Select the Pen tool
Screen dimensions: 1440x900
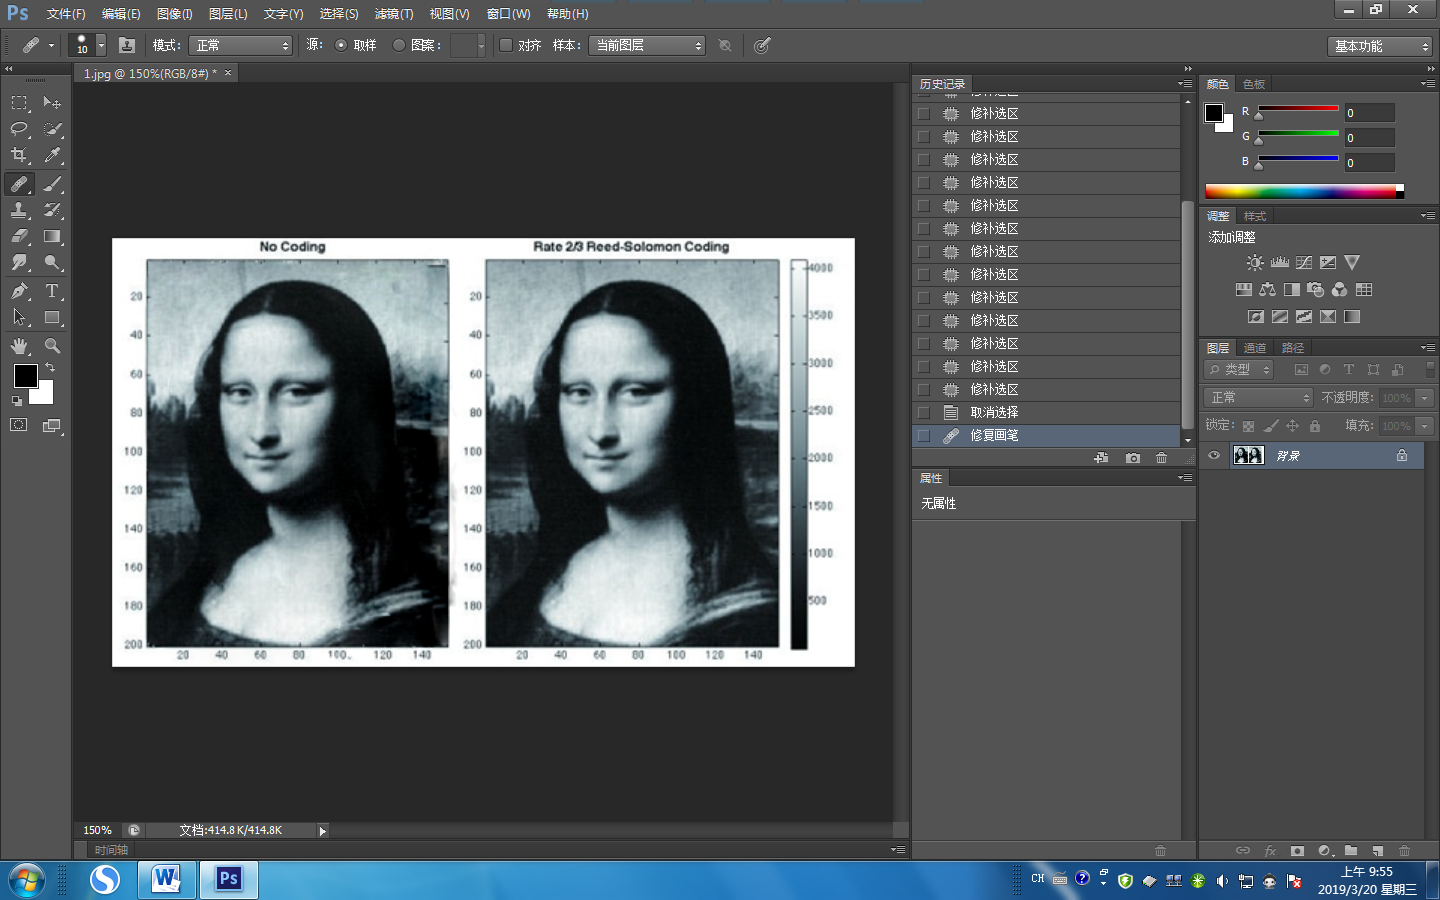pos(19,291)
